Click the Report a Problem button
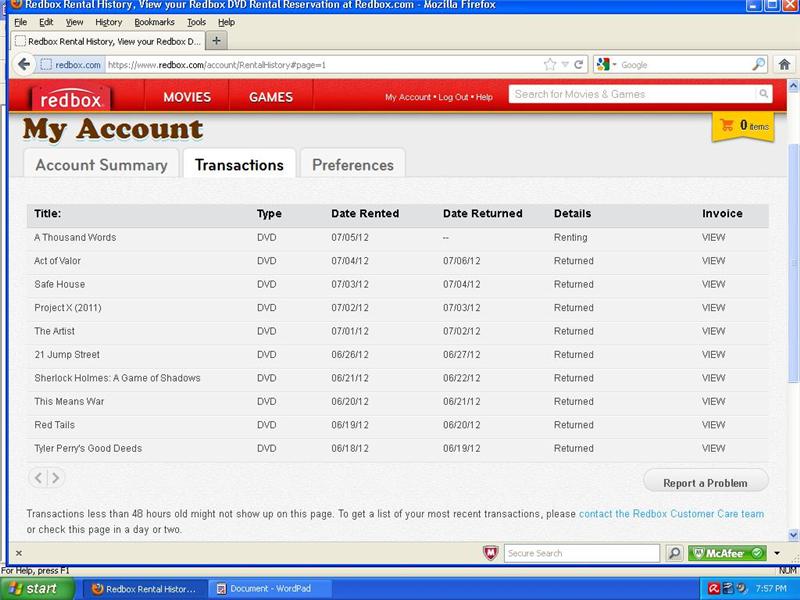The width and height of the screenshot is (800, 600). [x=706, y=483]
